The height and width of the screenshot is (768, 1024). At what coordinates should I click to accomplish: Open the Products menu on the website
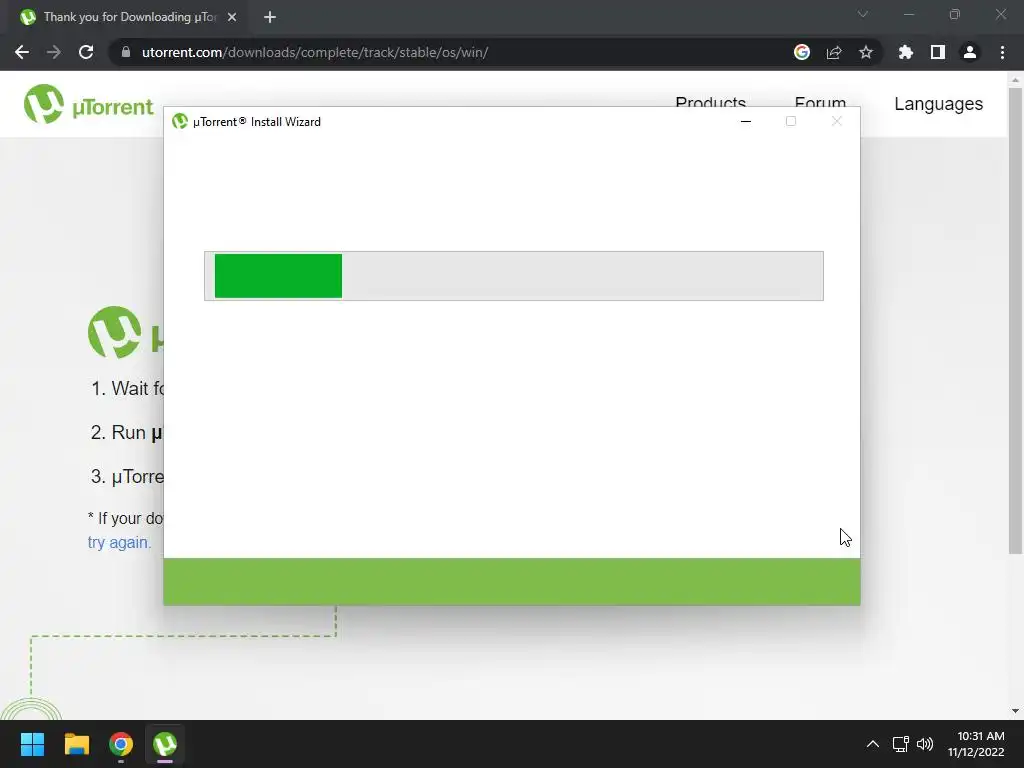tap(711, 102)
